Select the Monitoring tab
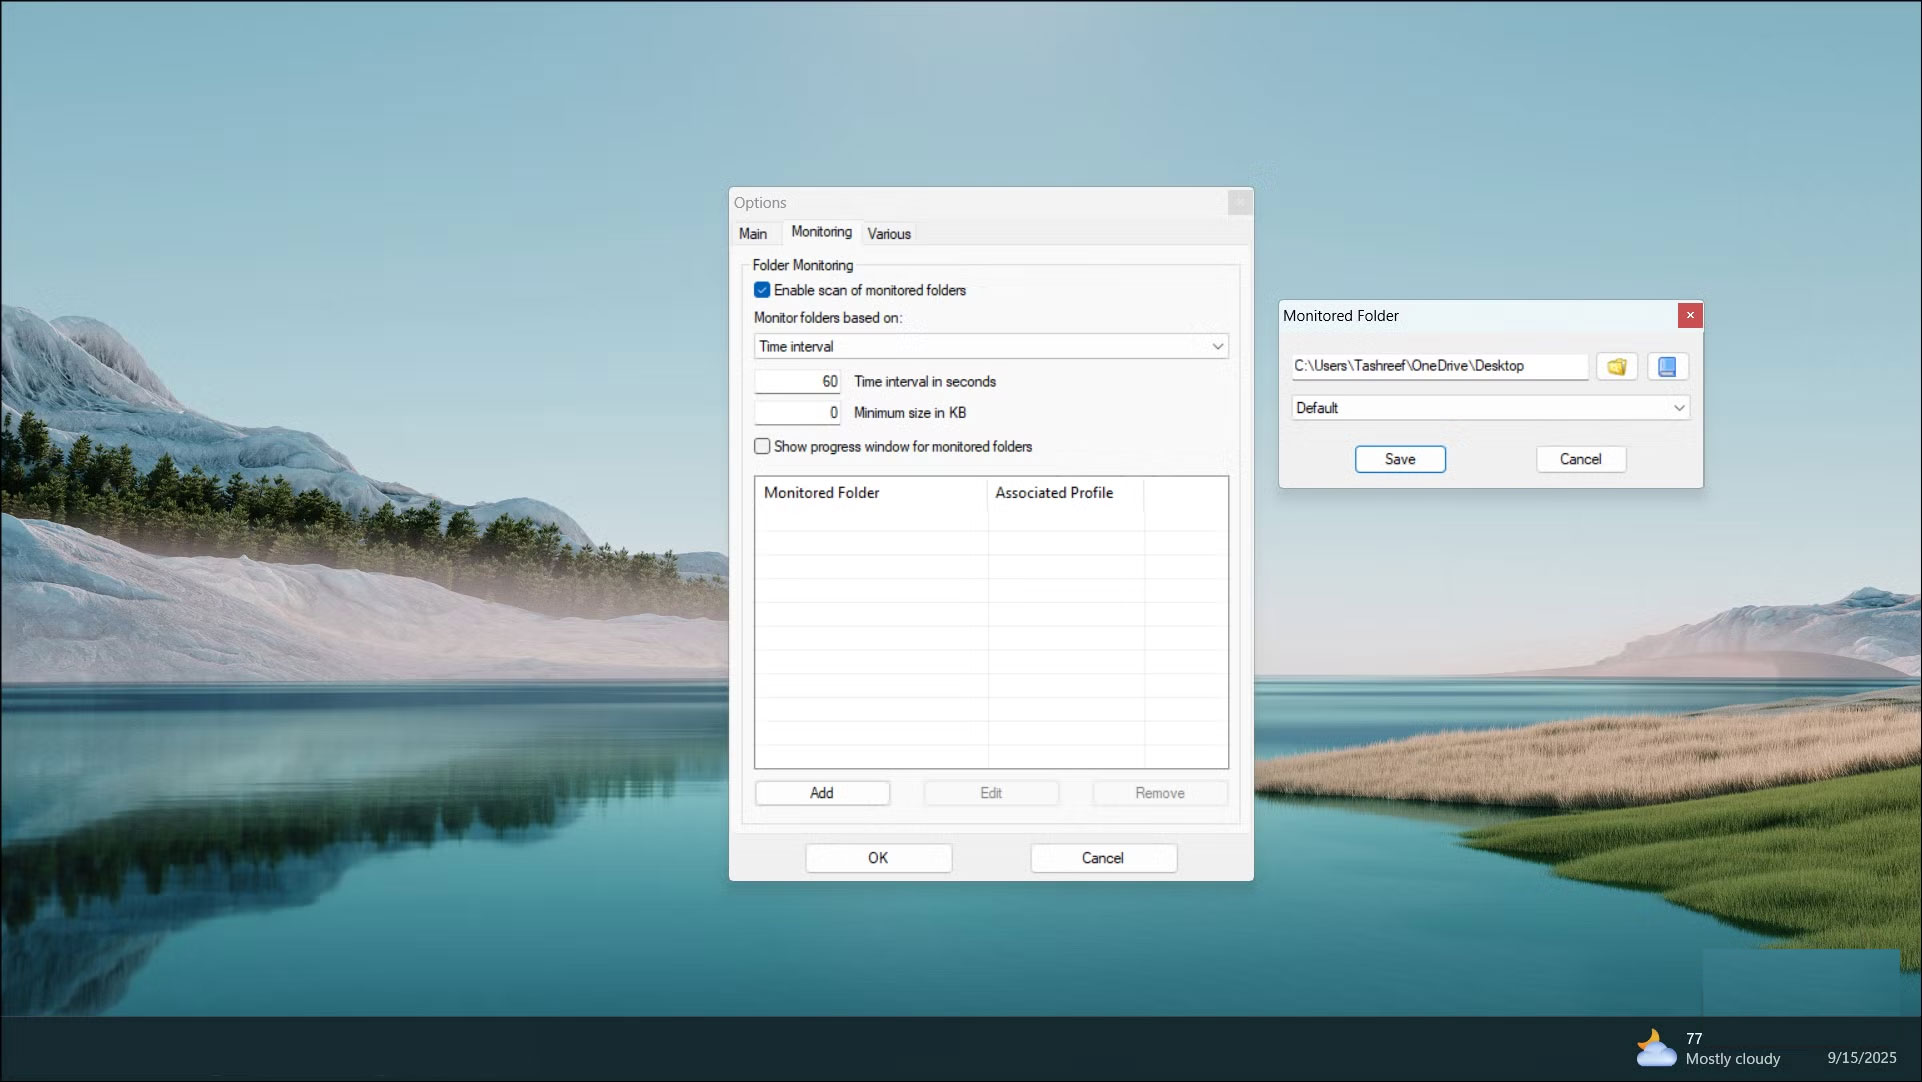The width and height of the screenshot is (1922, 1082). (x=821, y=232)
